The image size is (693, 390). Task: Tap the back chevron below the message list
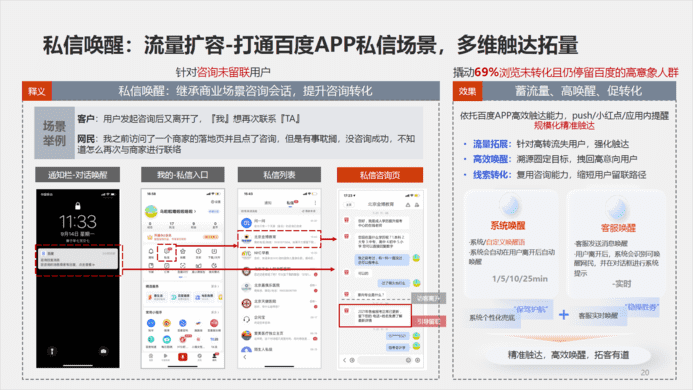tap(244, 357)
